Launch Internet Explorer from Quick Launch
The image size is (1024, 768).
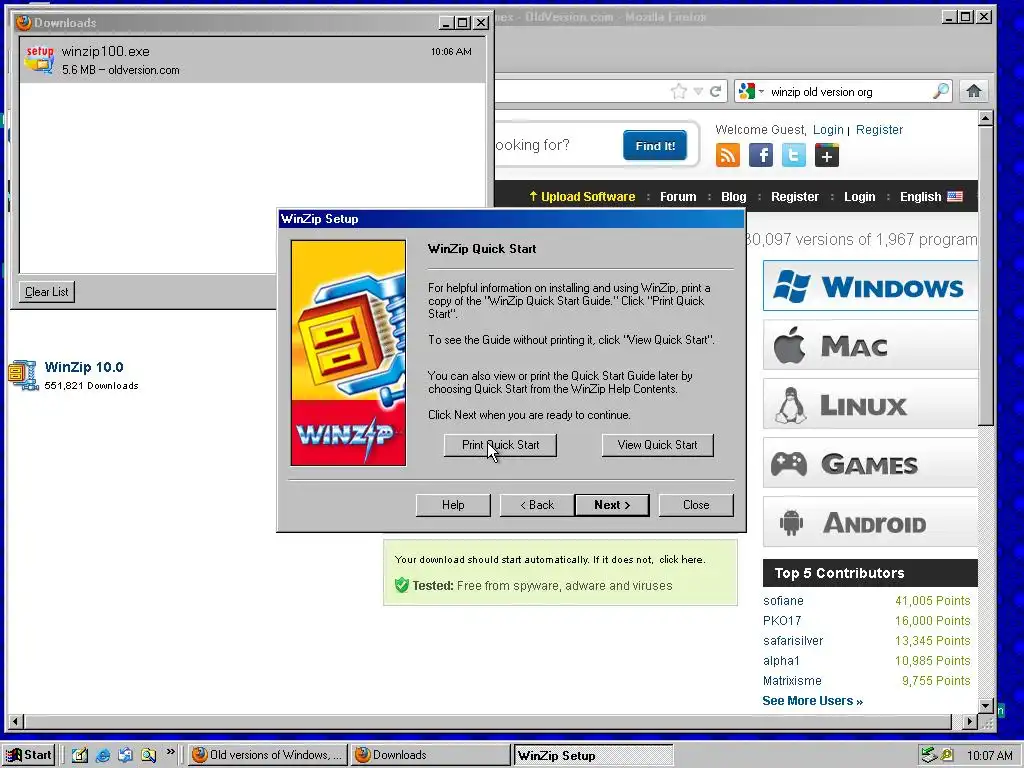point(103,755)
